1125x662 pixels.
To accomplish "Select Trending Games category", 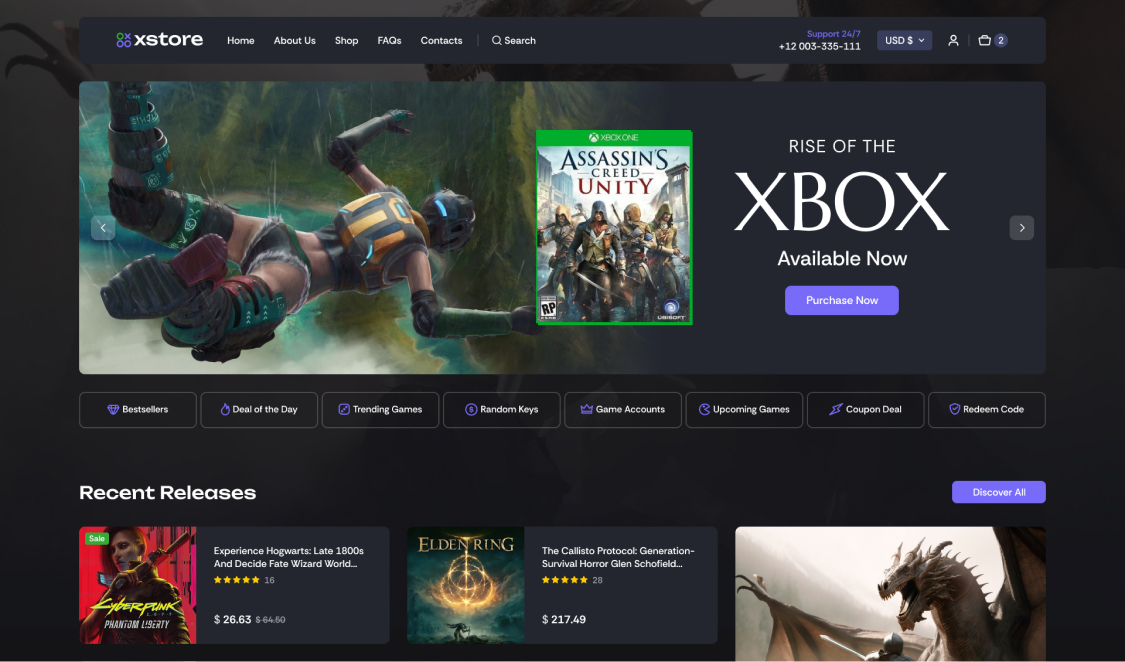I will pyautogui.click(x=380, y=410).
